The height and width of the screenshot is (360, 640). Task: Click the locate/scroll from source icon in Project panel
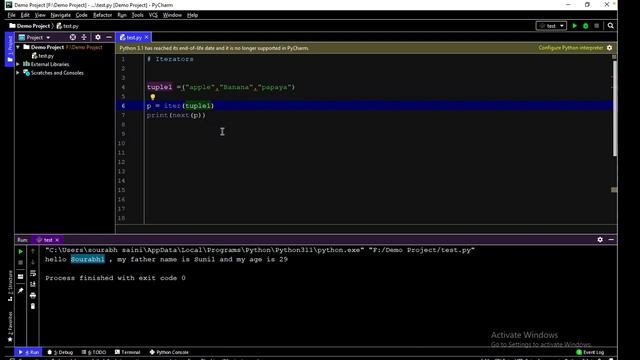[x=73, y=37]
